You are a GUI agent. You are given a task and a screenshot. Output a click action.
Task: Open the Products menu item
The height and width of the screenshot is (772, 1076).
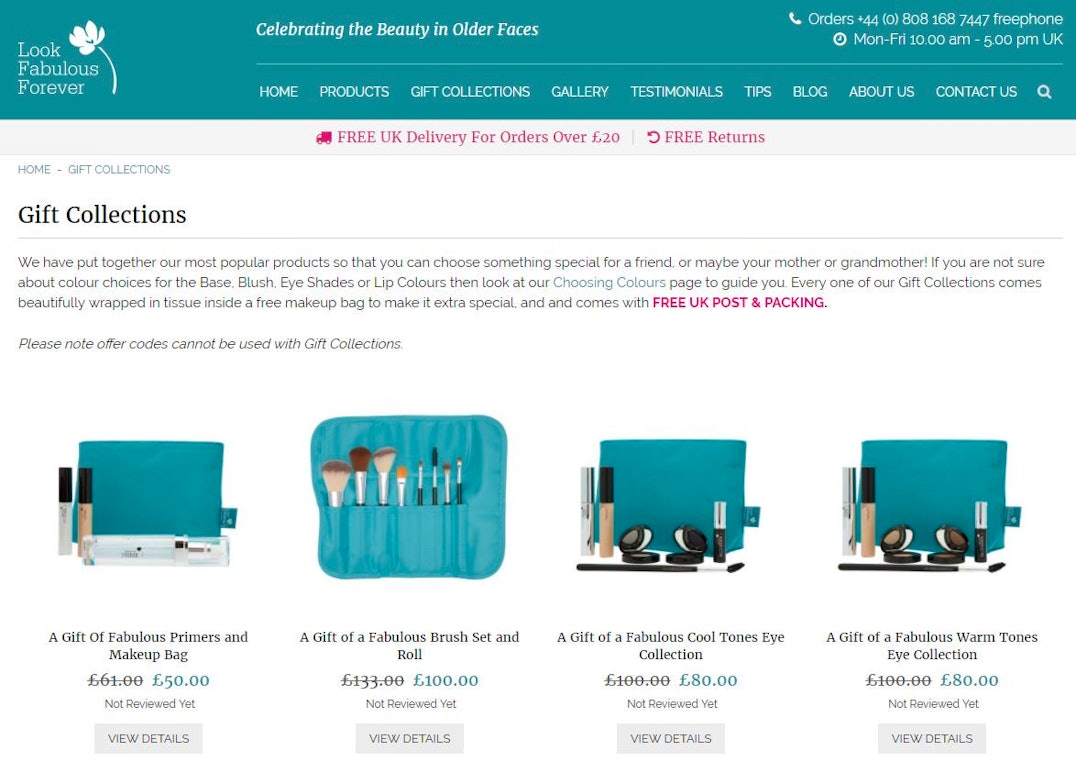click(354, 92)
